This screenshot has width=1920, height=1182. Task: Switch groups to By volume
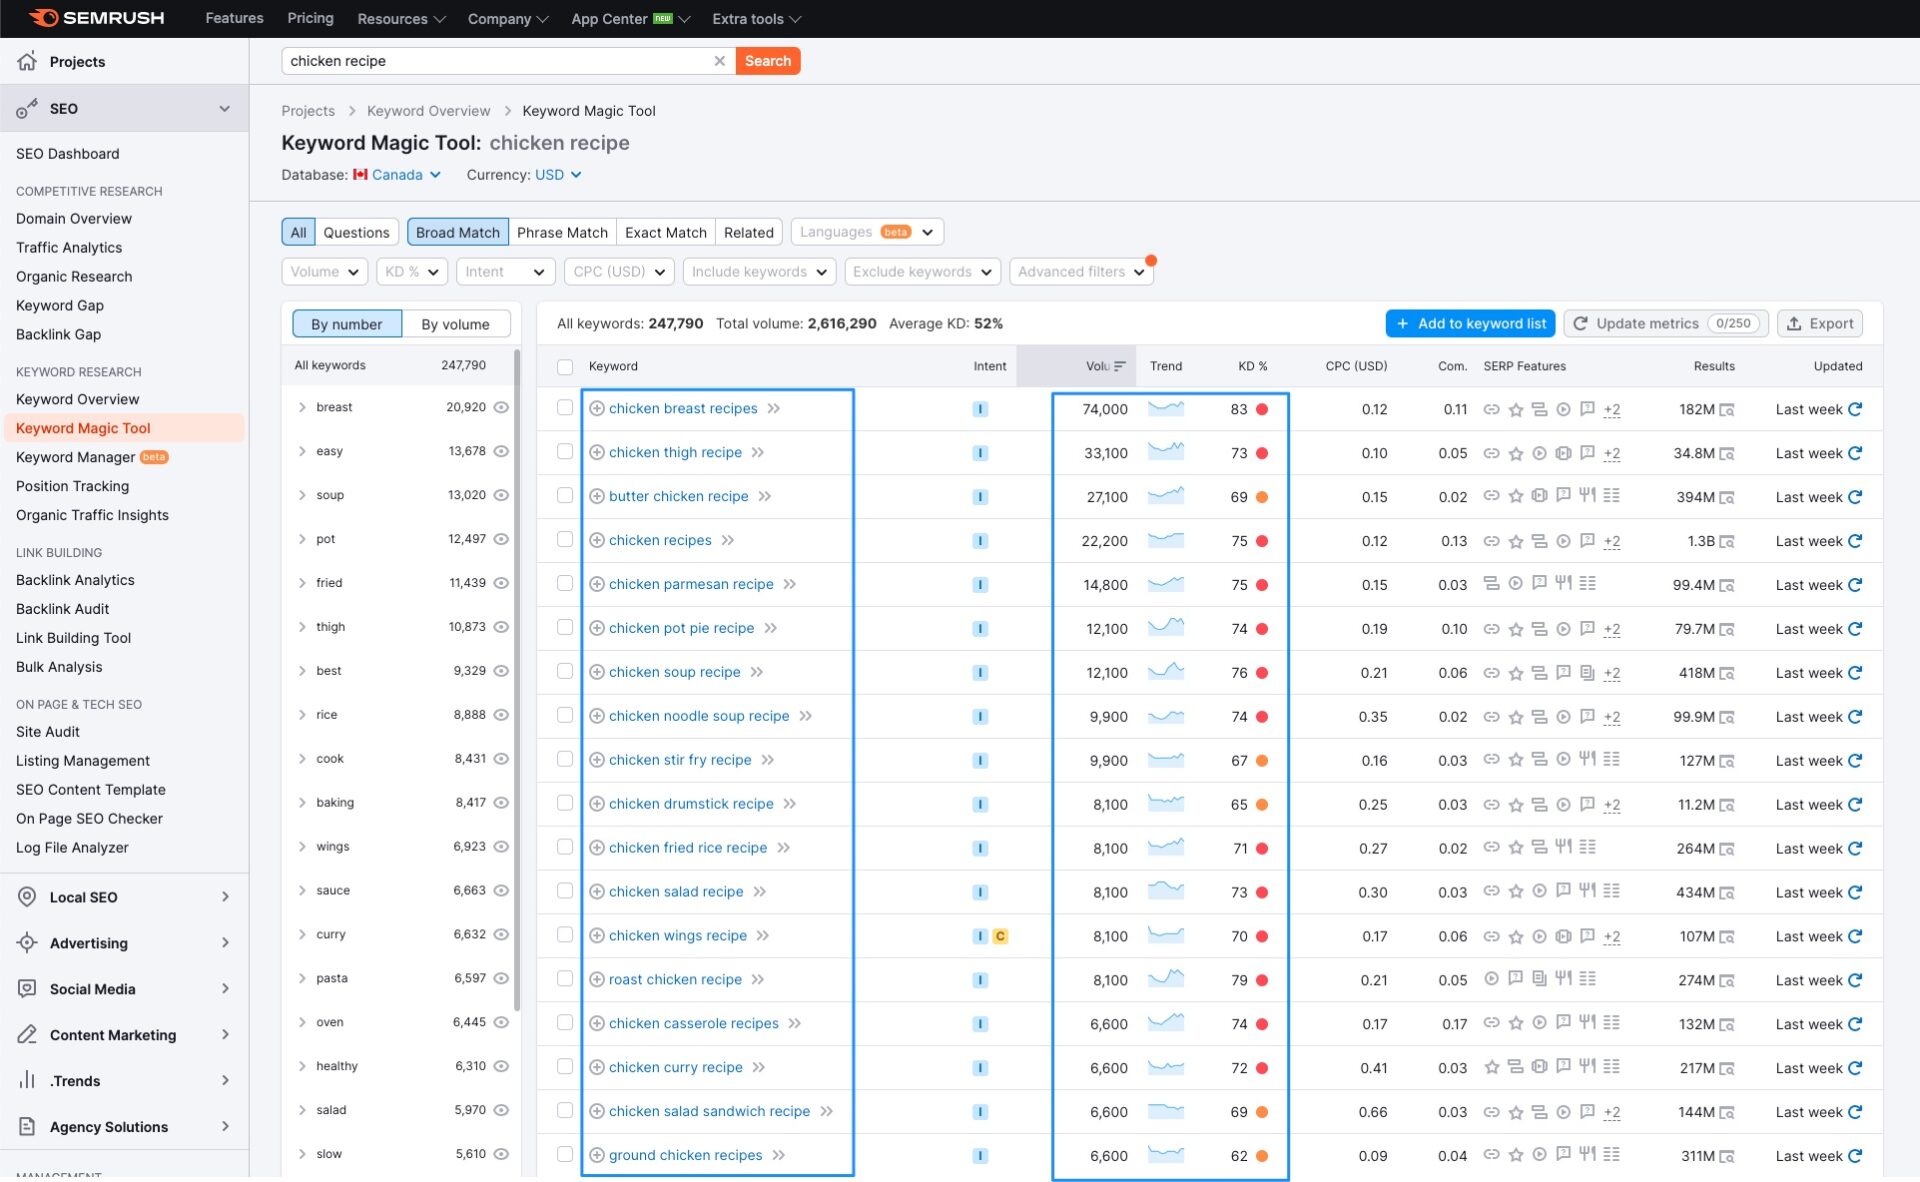click(x=455, y=324)
